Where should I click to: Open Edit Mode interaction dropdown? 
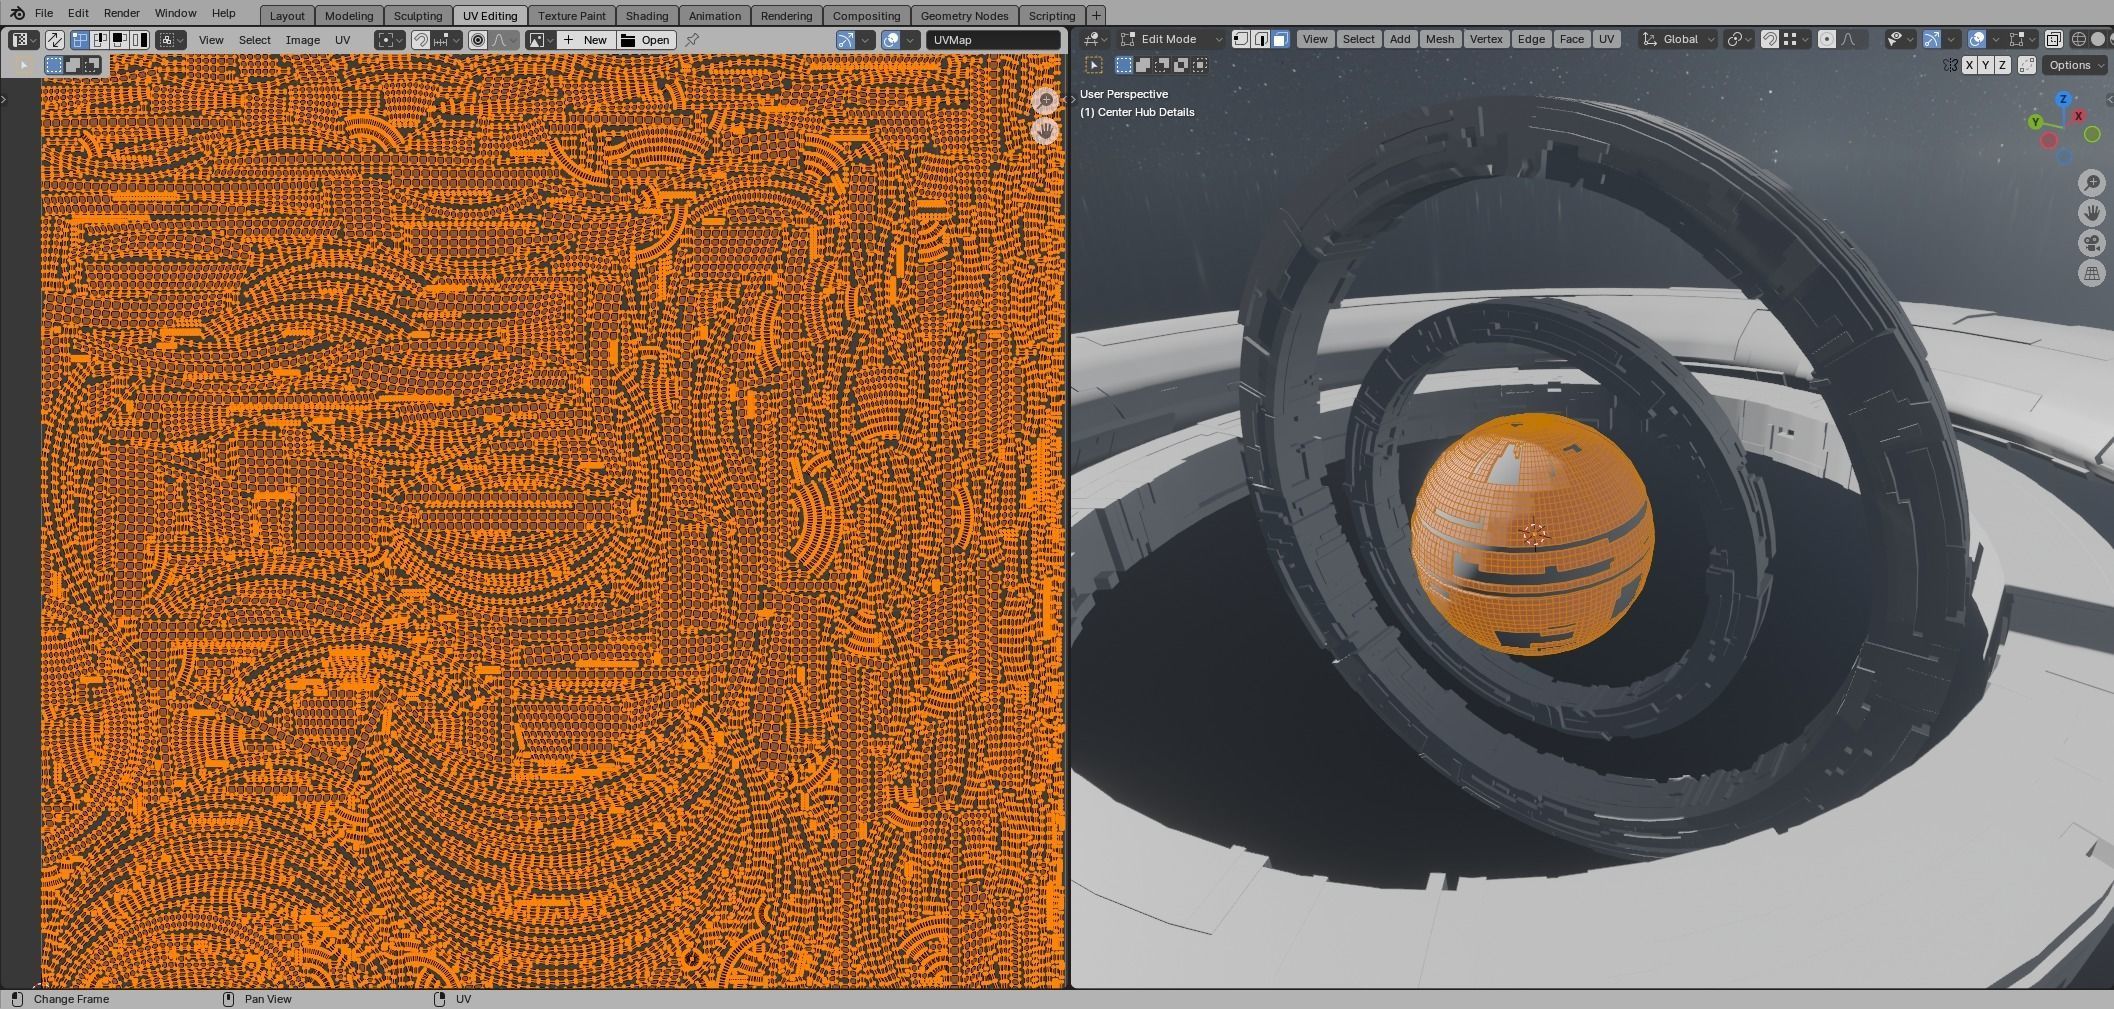coord(1171,39)
